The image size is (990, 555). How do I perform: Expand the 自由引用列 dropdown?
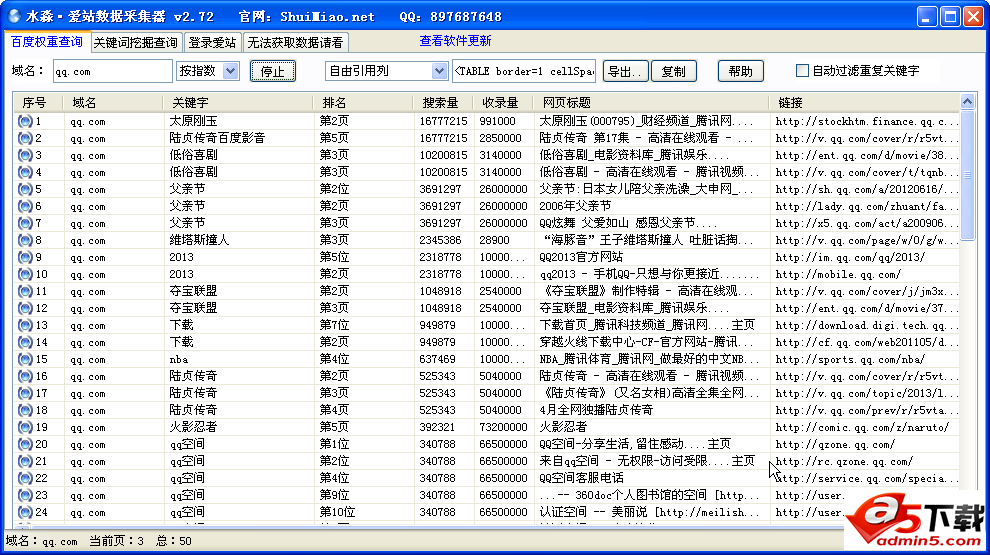tap(439, 71)
